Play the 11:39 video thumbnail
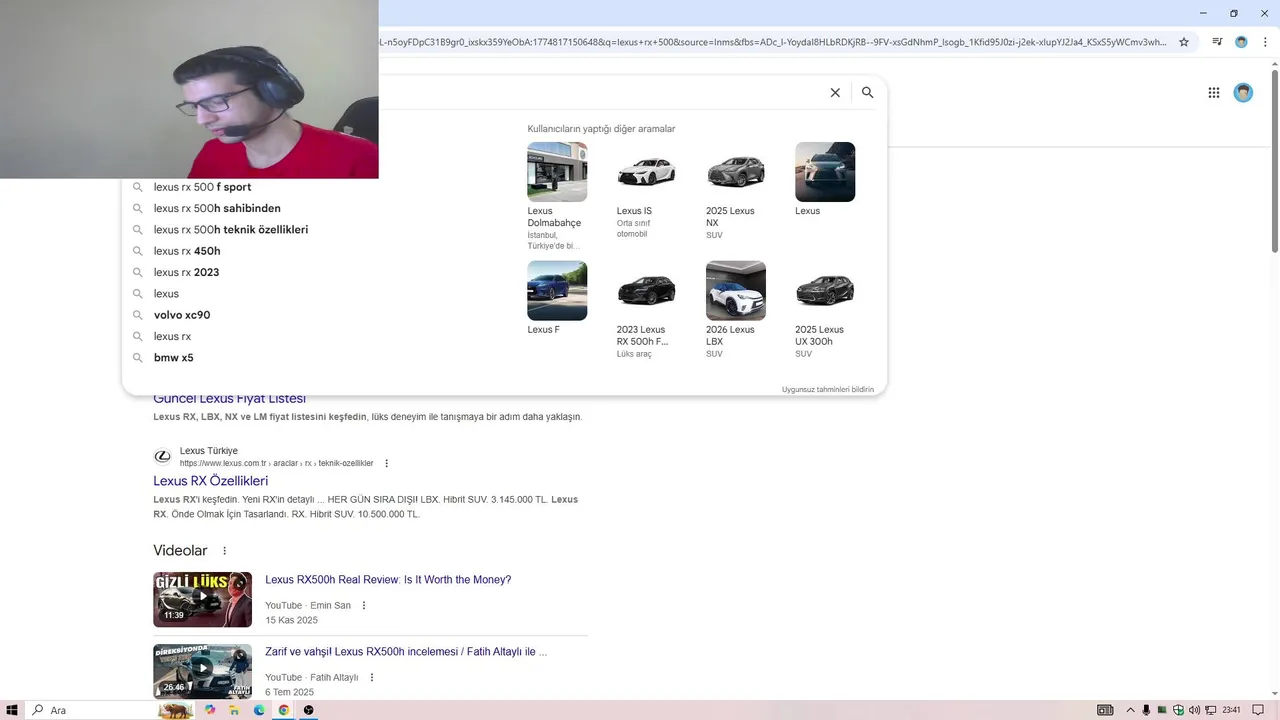The image size is (1280, 720). (202, 600)
